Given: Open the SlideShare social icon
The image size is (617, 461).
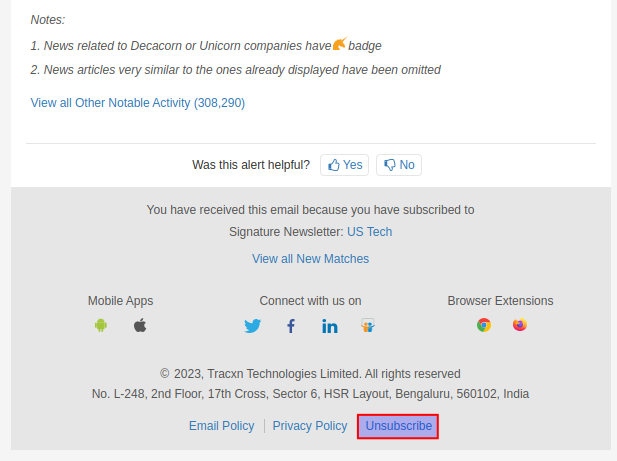Looking at the screenshot, I should pyautogui.click(x=368, y=326).
